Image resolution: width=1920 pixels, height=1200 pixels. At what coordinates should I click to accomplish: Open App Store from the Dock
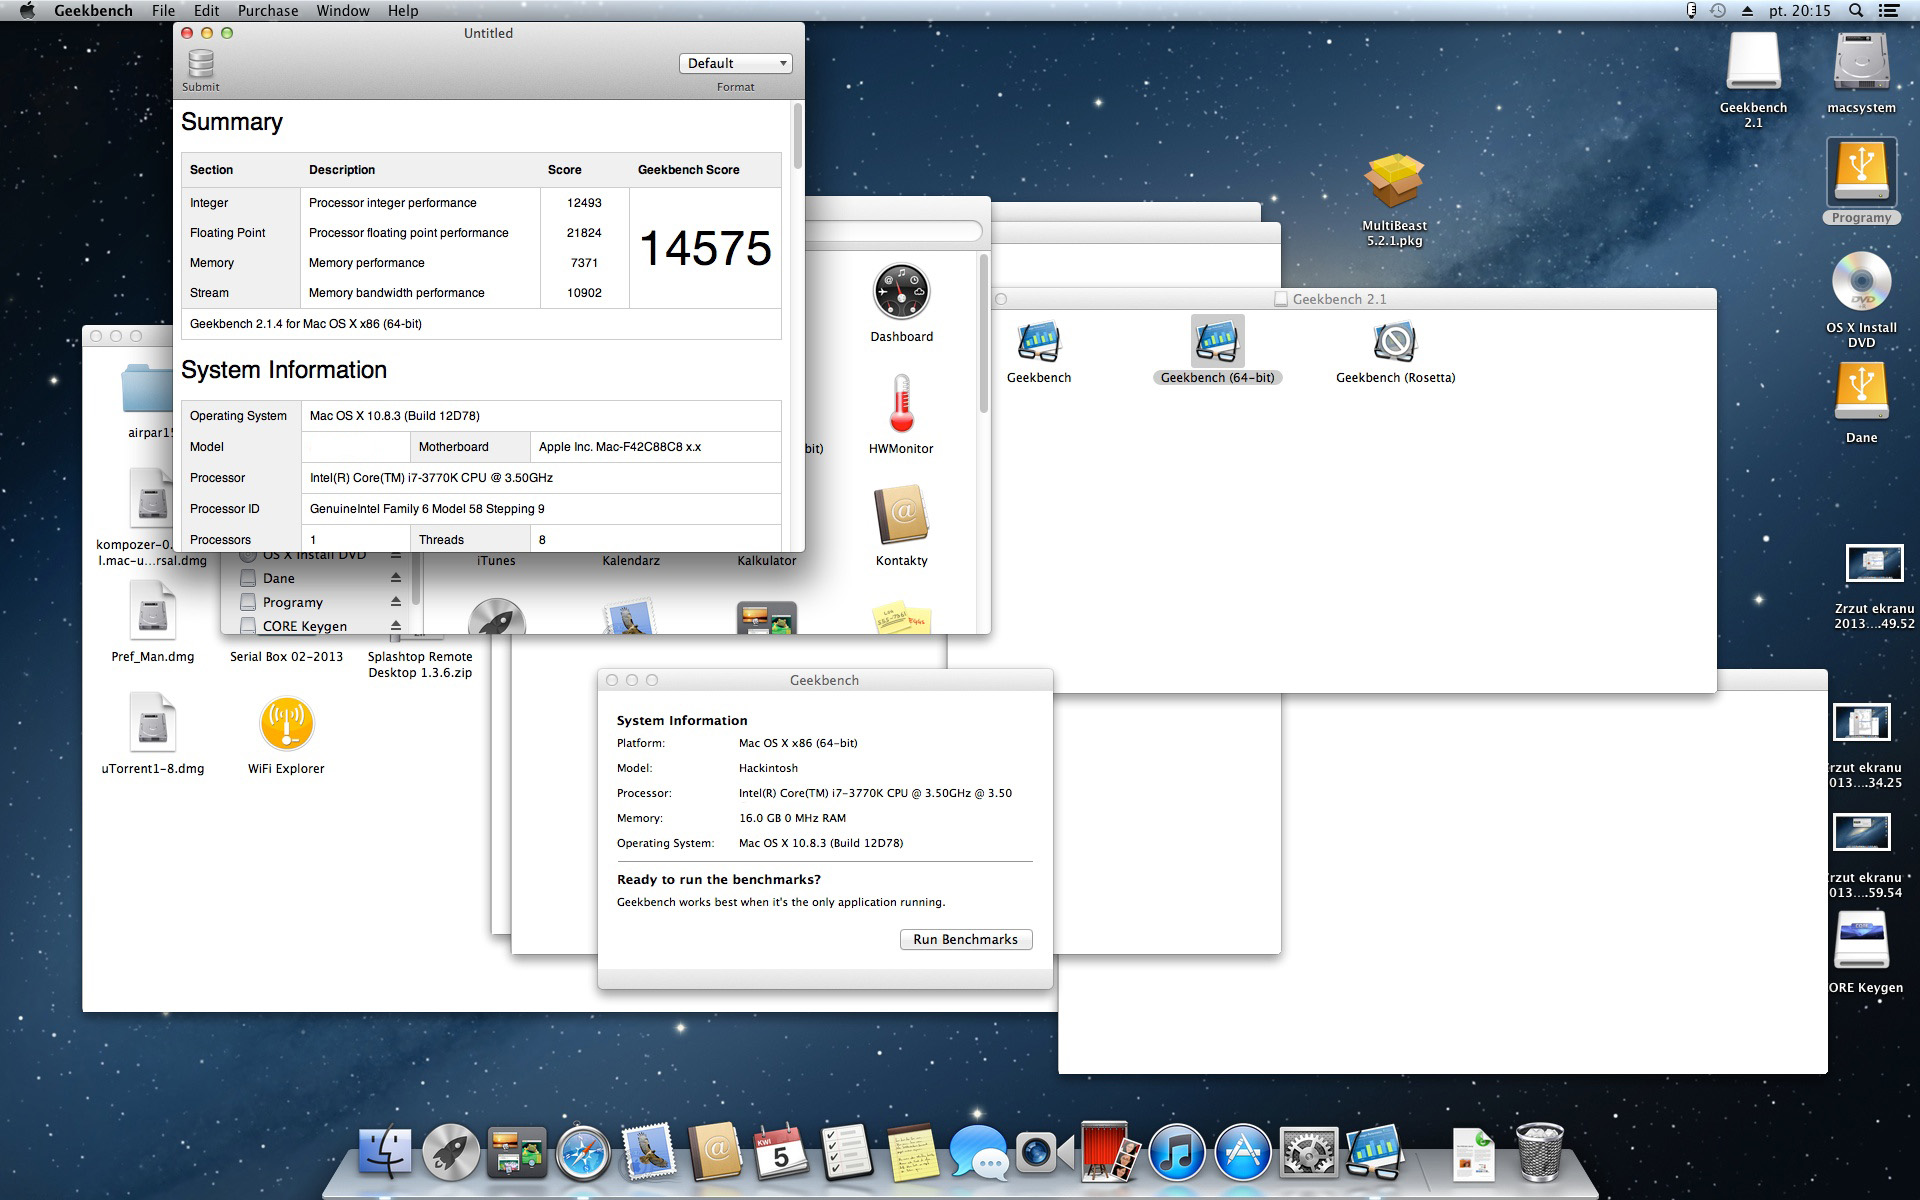point(1242,1153)
